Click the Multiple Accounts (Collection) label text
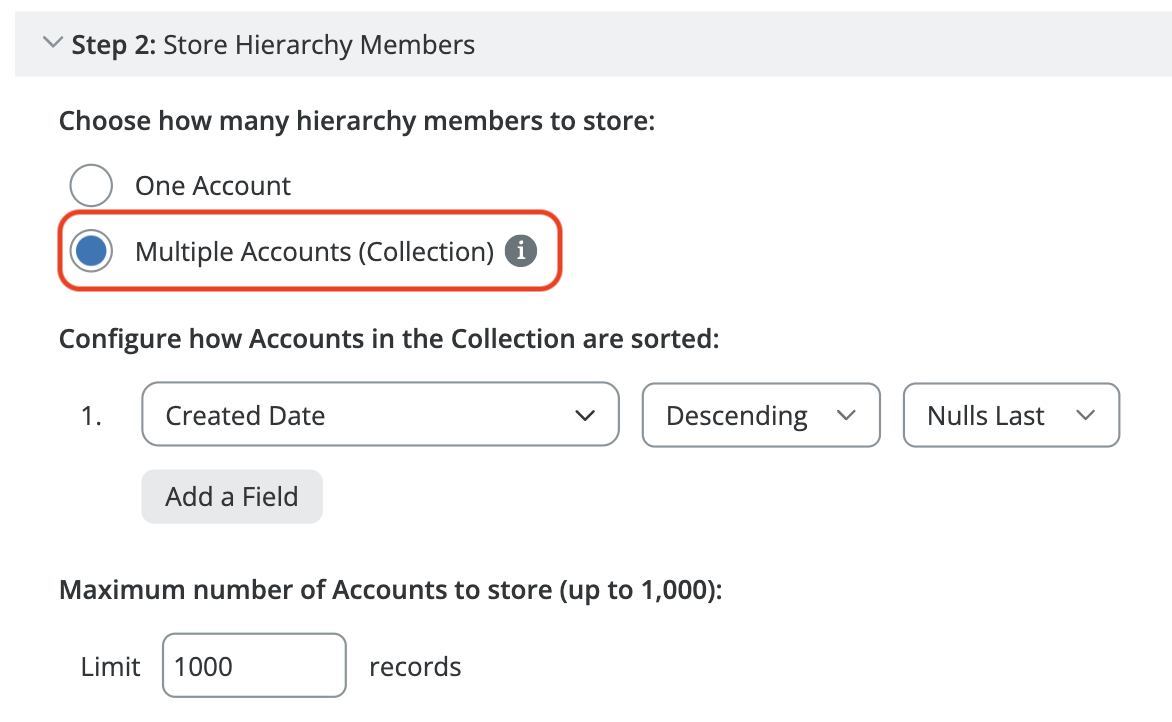Screen dimensions: 1172x722 314,252
